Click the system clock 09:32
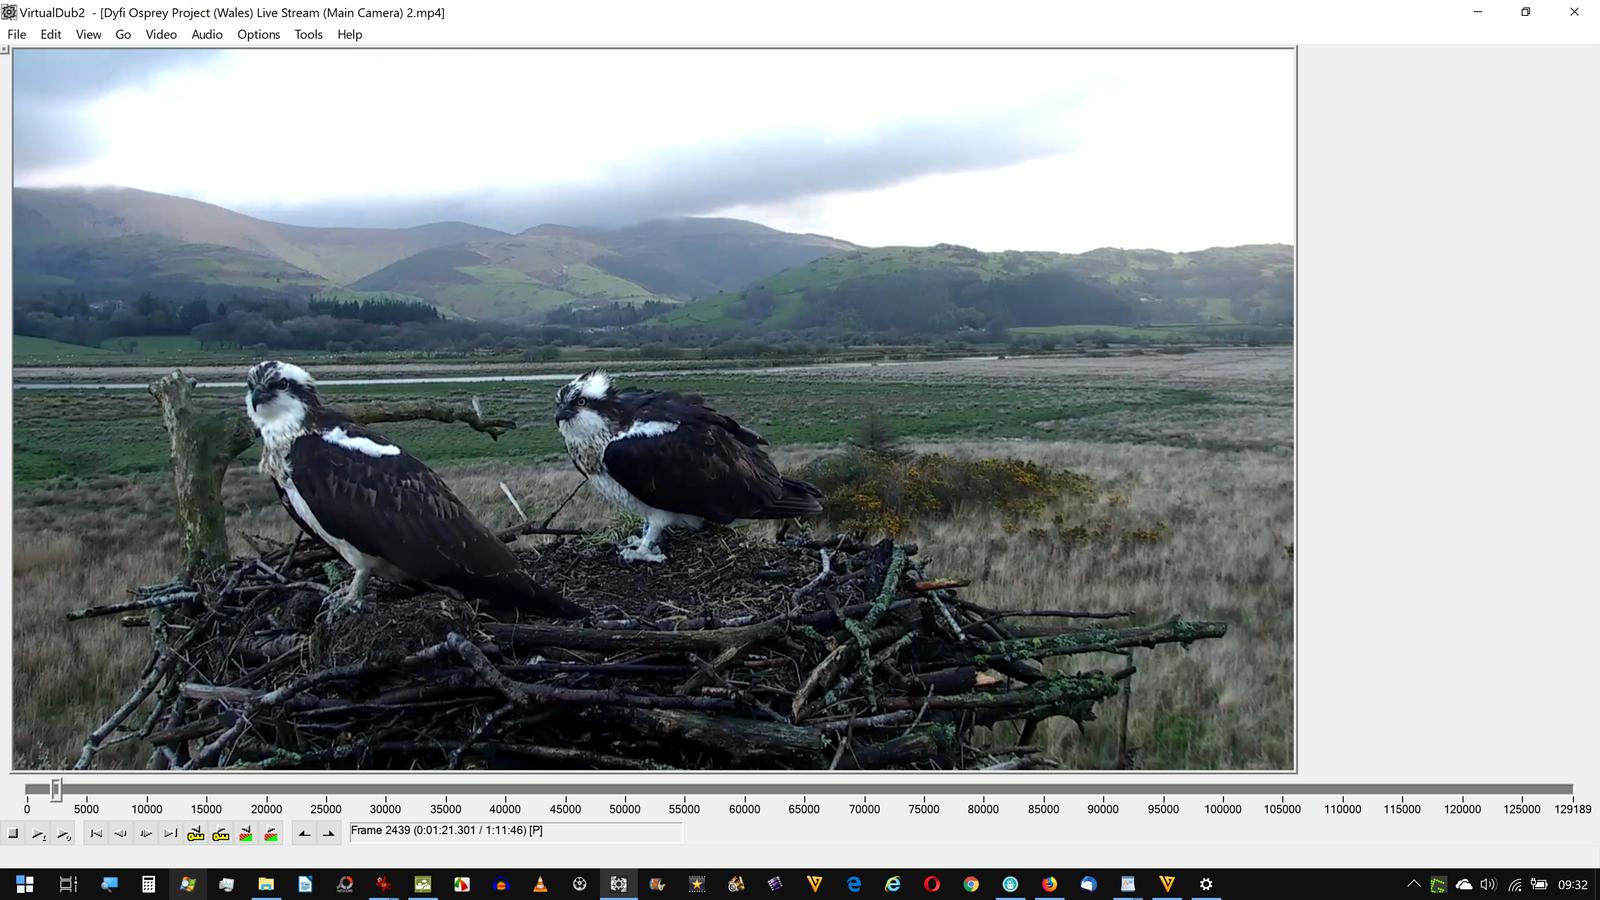Viewport: 1600px width, 900px height. pos(1573,884)
